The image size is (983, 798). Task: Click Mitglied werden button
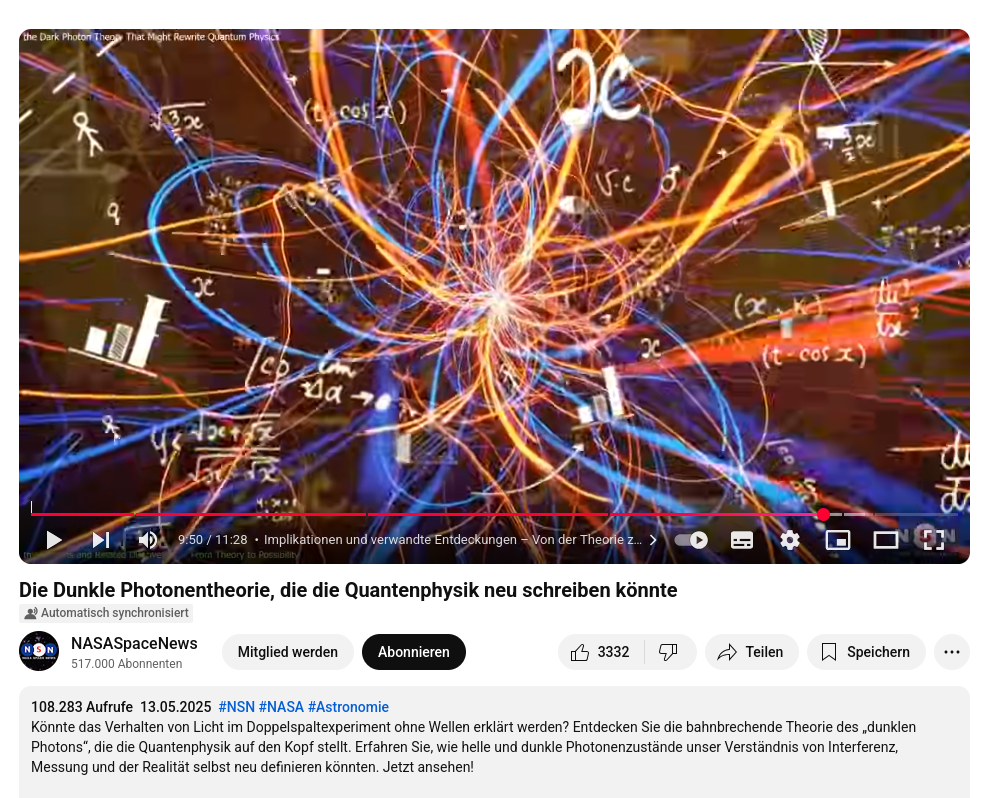click(288, 652)
